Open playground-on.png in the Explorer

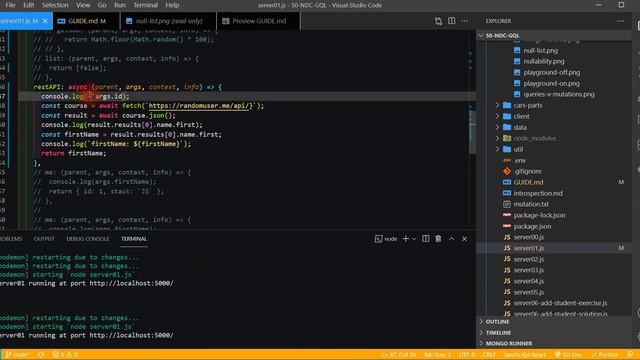[551, 83]
